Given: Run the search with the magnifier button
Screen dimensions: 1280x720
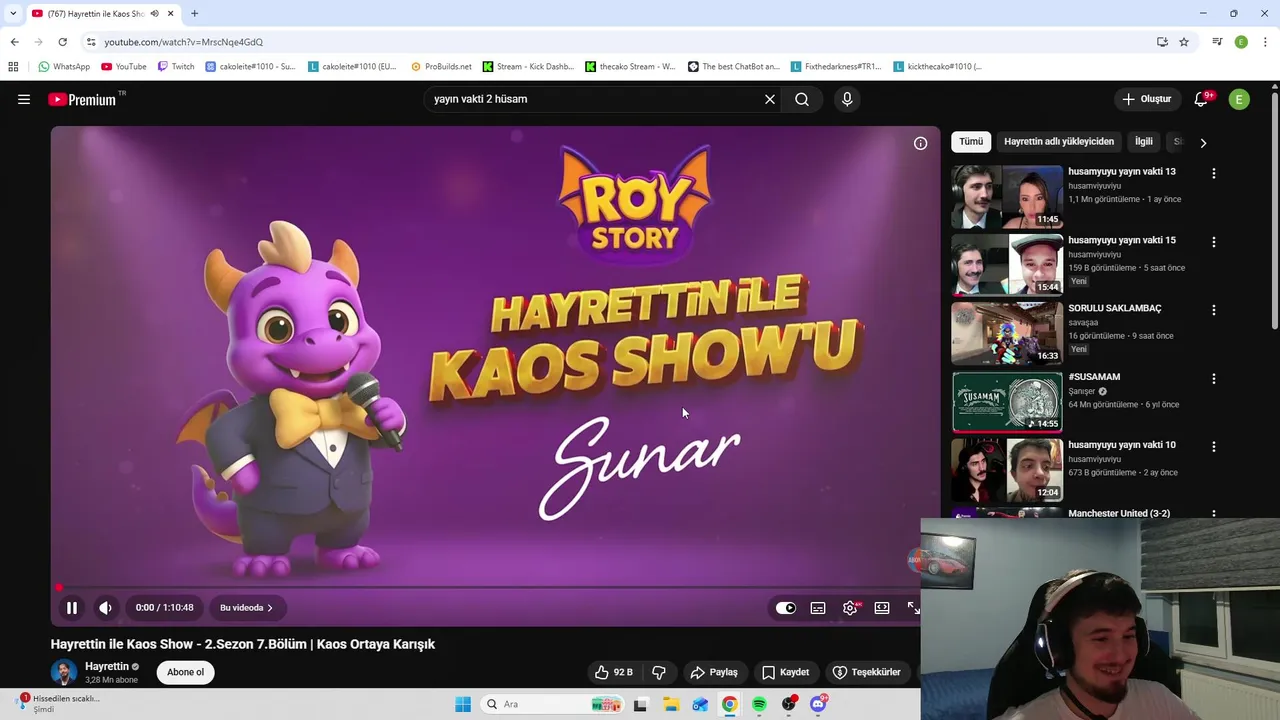Looking at the screenshot, I should pyautogui.click(x=802, y=99).
